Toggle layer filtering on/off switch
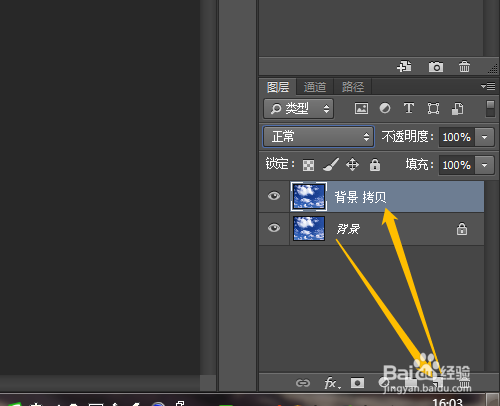500x406 pixels. coord(490,109)
